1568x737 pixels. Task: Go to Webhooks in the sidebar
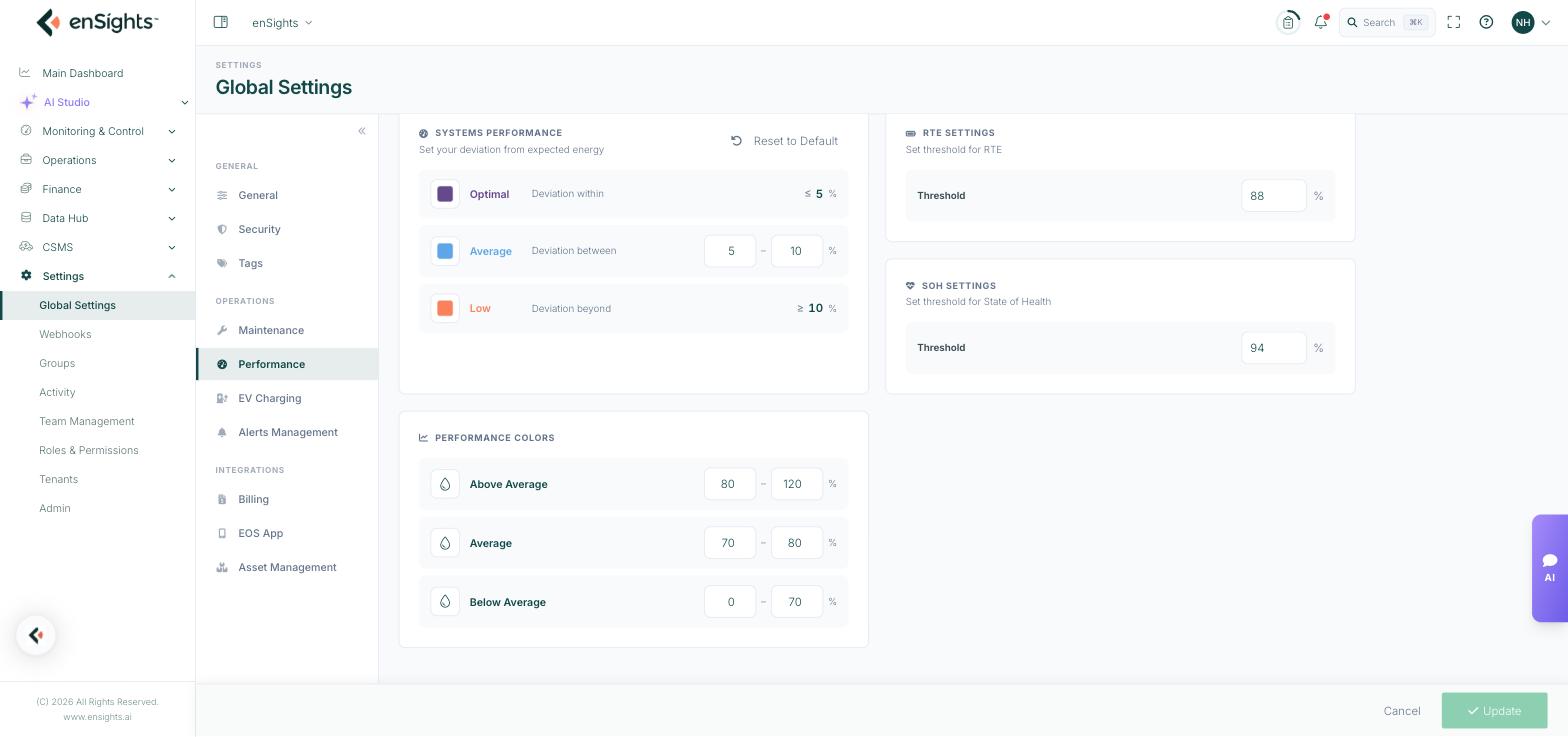click(x=65, y=334)
